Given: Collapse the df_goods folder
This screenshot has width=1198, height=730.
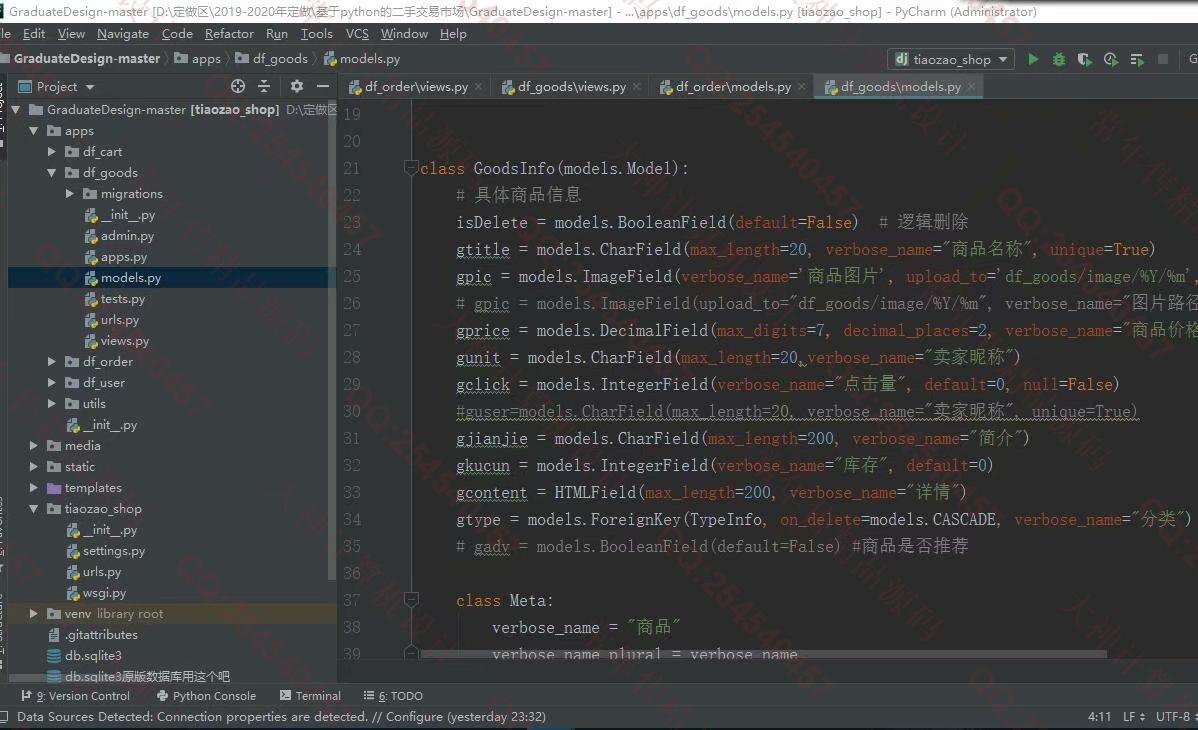Looking at the screenshot, I should (51, 173).
